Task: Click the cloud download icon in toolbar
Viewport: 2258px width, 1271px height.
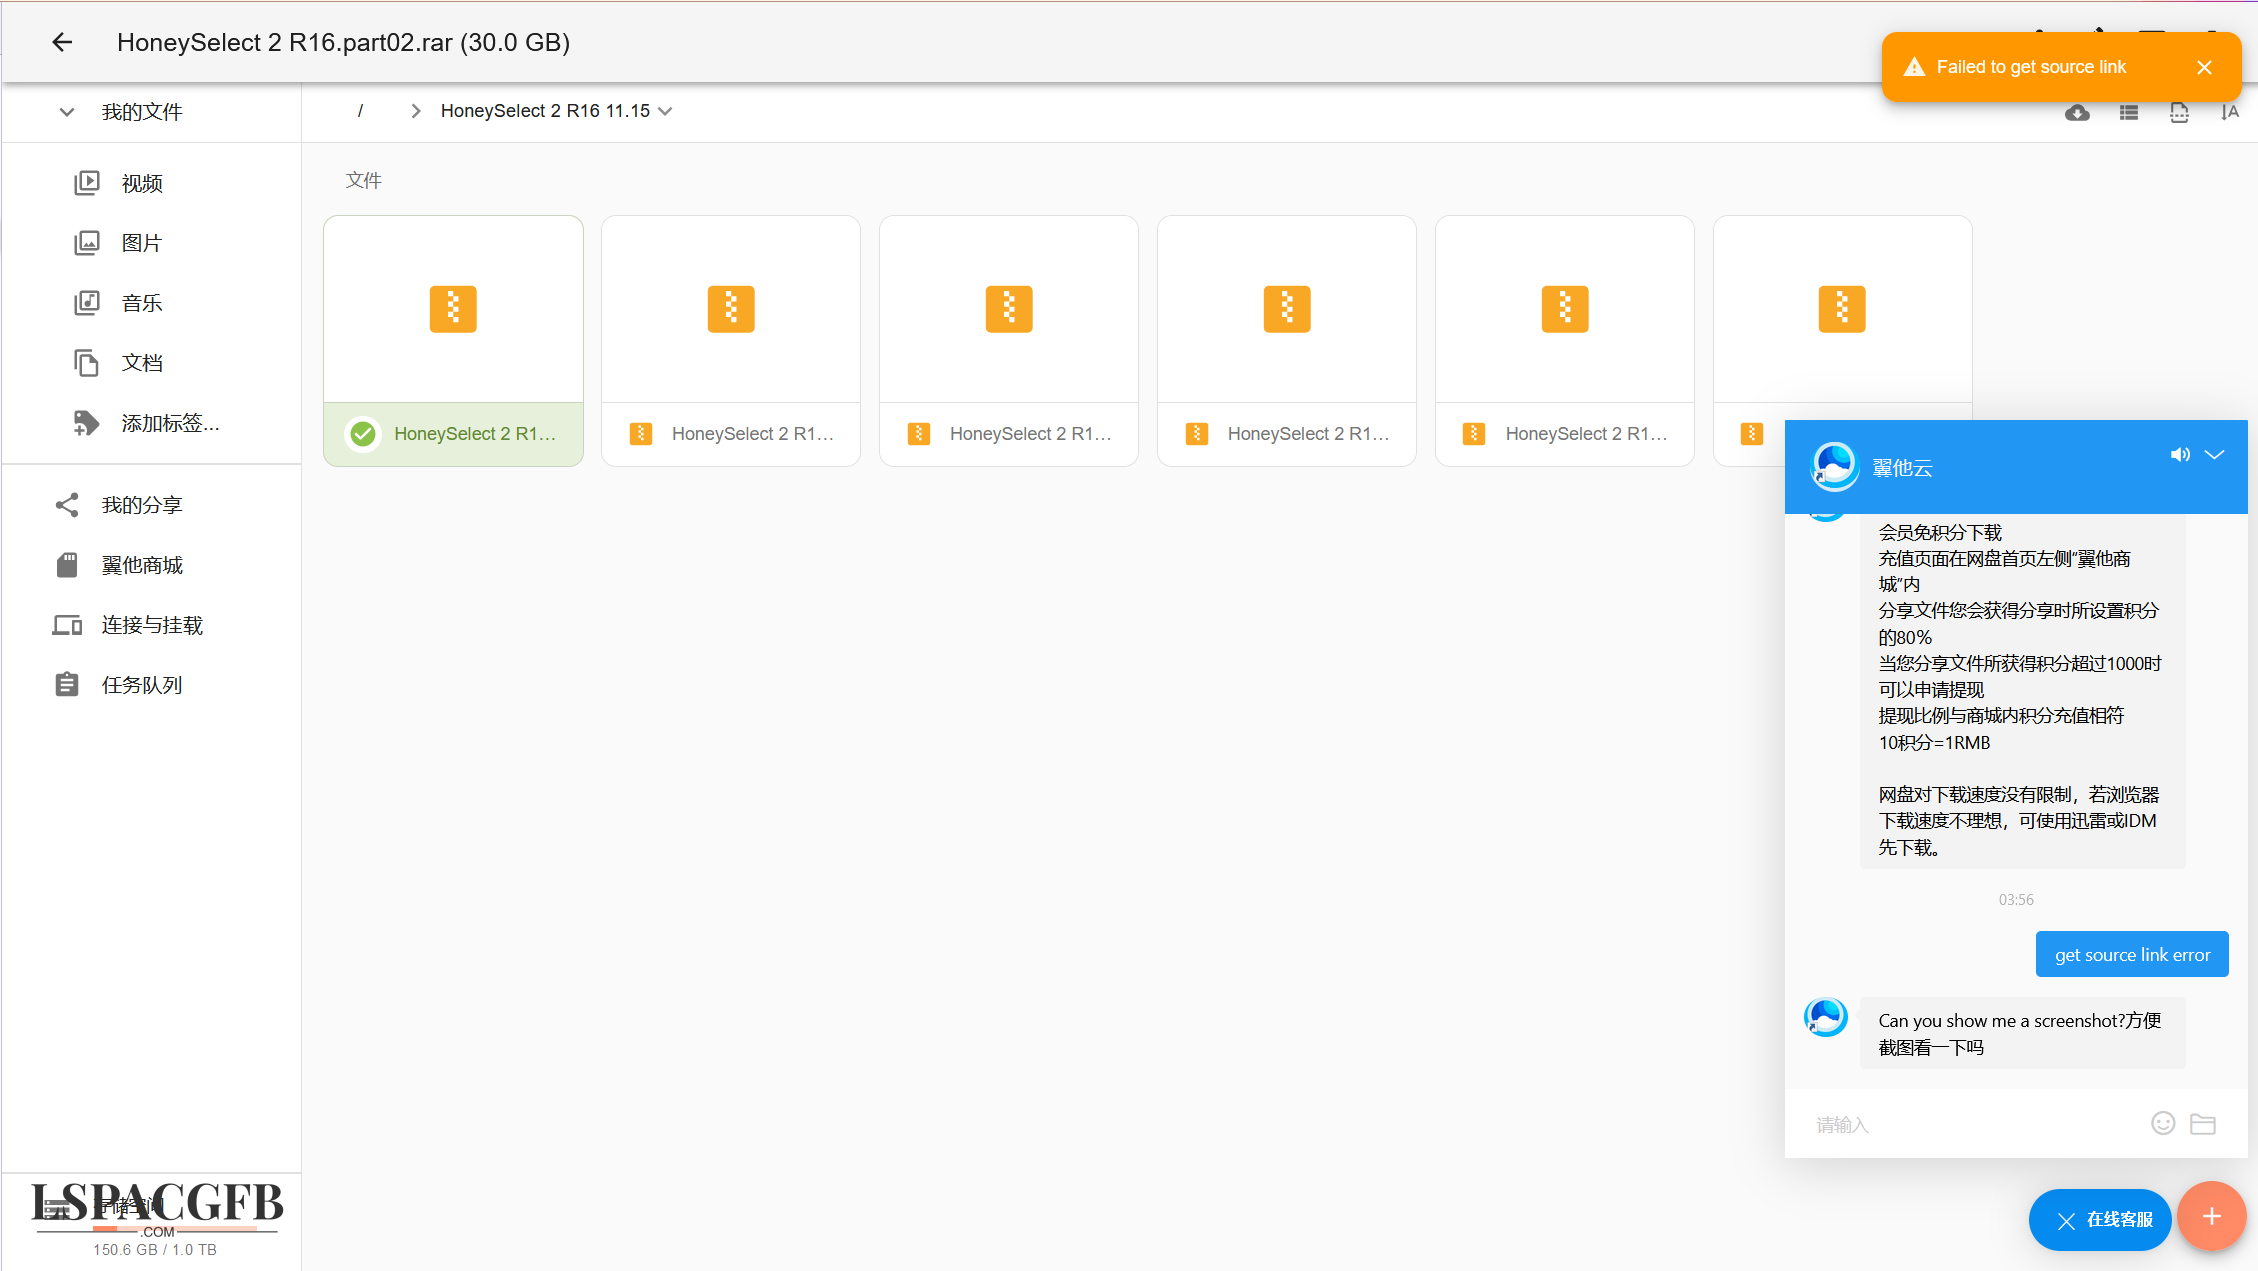Action: pyautogui.click(x=2077, y=113)
